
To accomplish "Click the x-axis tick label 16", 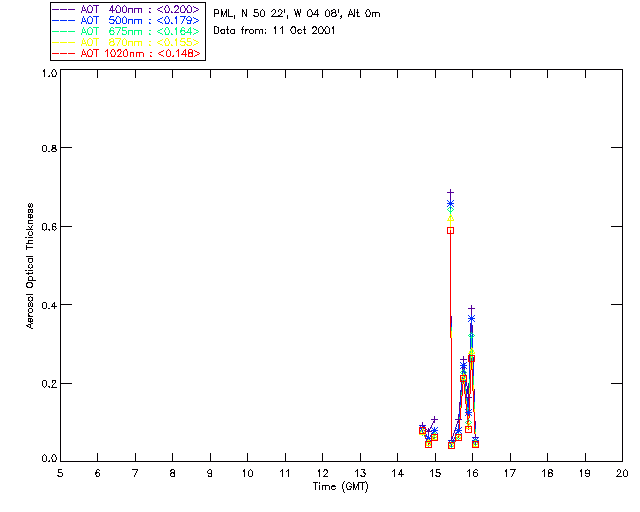I will (x=473, y=473).
